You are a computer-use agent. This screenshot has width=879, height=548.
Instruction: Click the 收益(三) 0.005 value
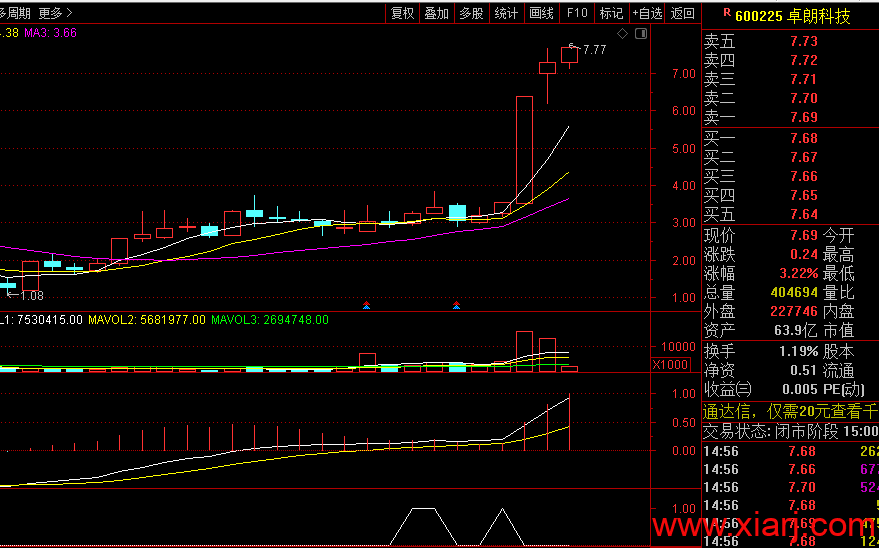tap(801, 389)
